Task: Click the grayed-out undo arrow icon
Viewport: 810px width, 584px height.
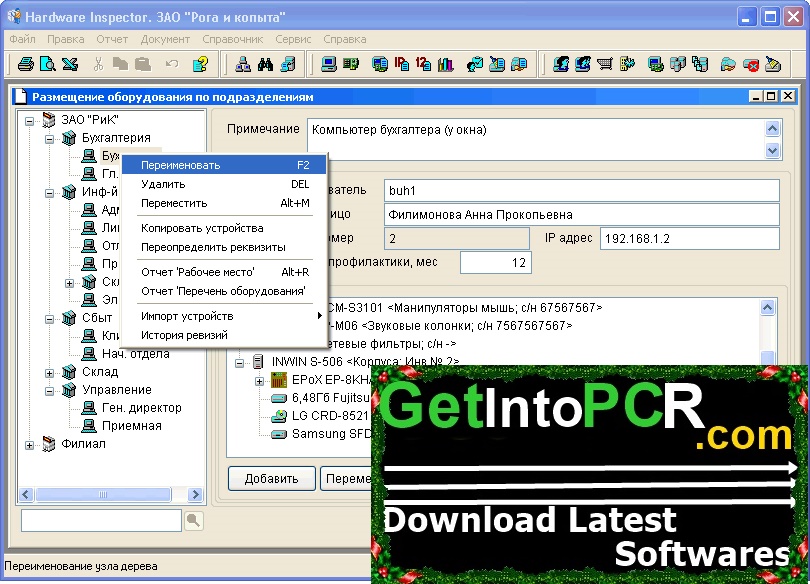Action: [172, 64]
